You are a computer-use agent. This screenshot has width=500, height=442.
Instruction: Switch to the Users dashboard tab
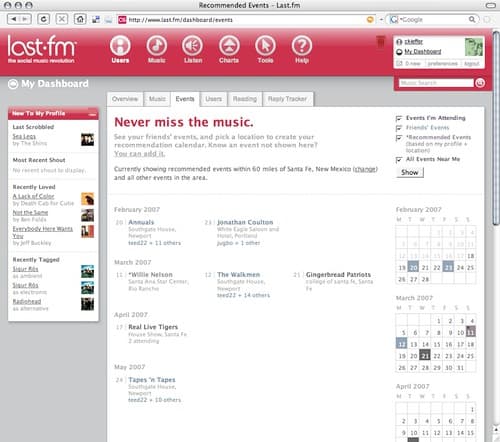click(214, 99)
